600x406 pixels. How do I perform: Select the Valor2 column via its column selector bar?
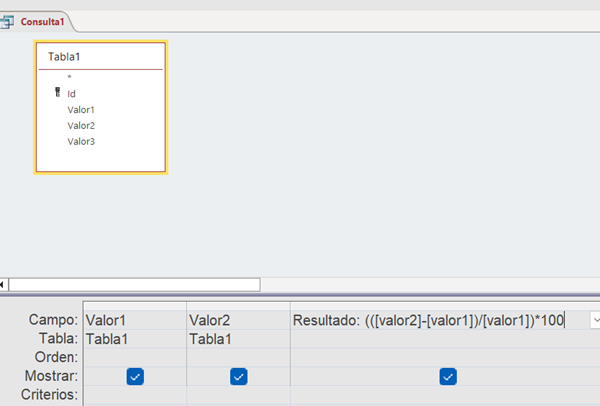pyautogui.click(x=238, y=306)
